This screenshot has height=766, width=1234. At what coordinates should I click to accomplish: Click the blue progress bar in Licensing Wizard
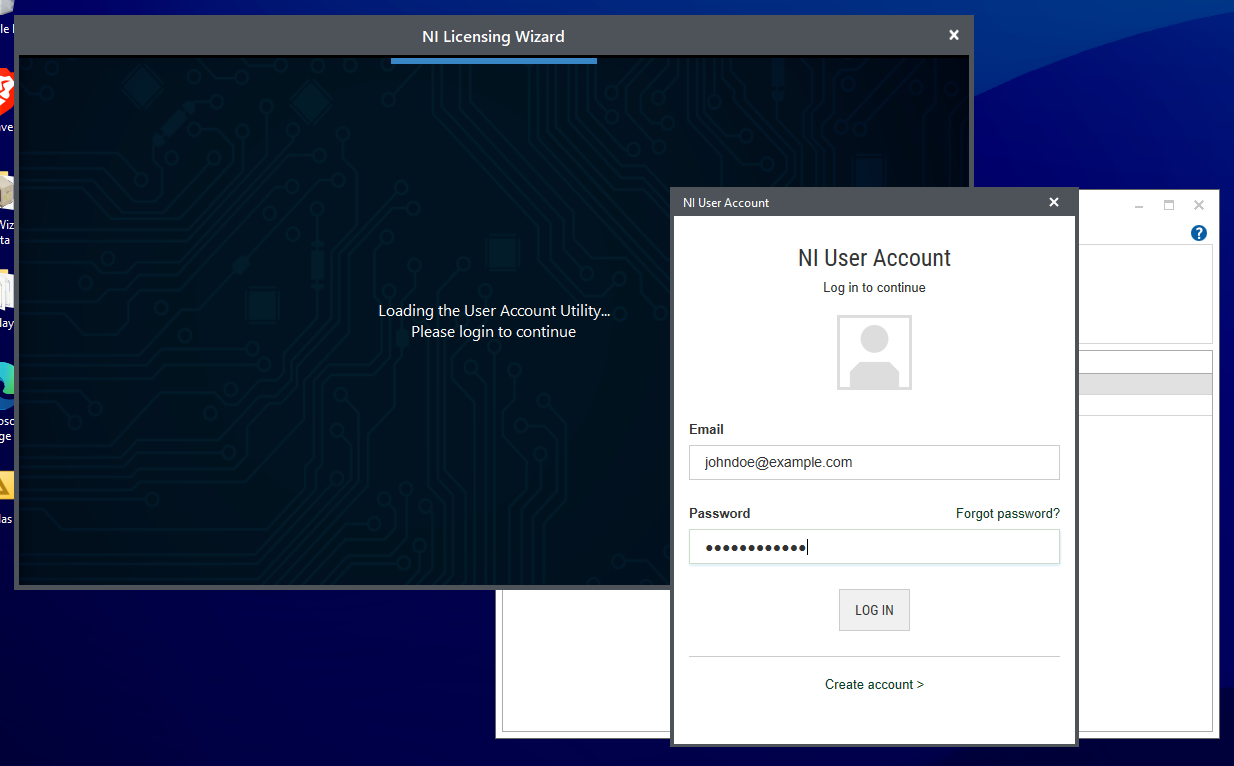pos(494,61)
